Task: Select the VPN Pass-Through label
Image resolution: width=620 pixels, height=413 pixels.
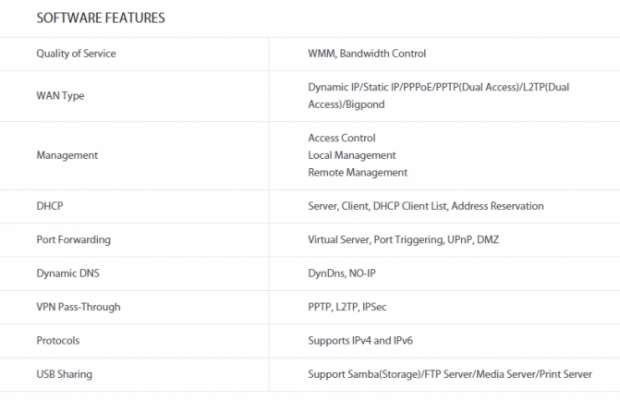Action: pyautogui.click(x=78, y=307)
